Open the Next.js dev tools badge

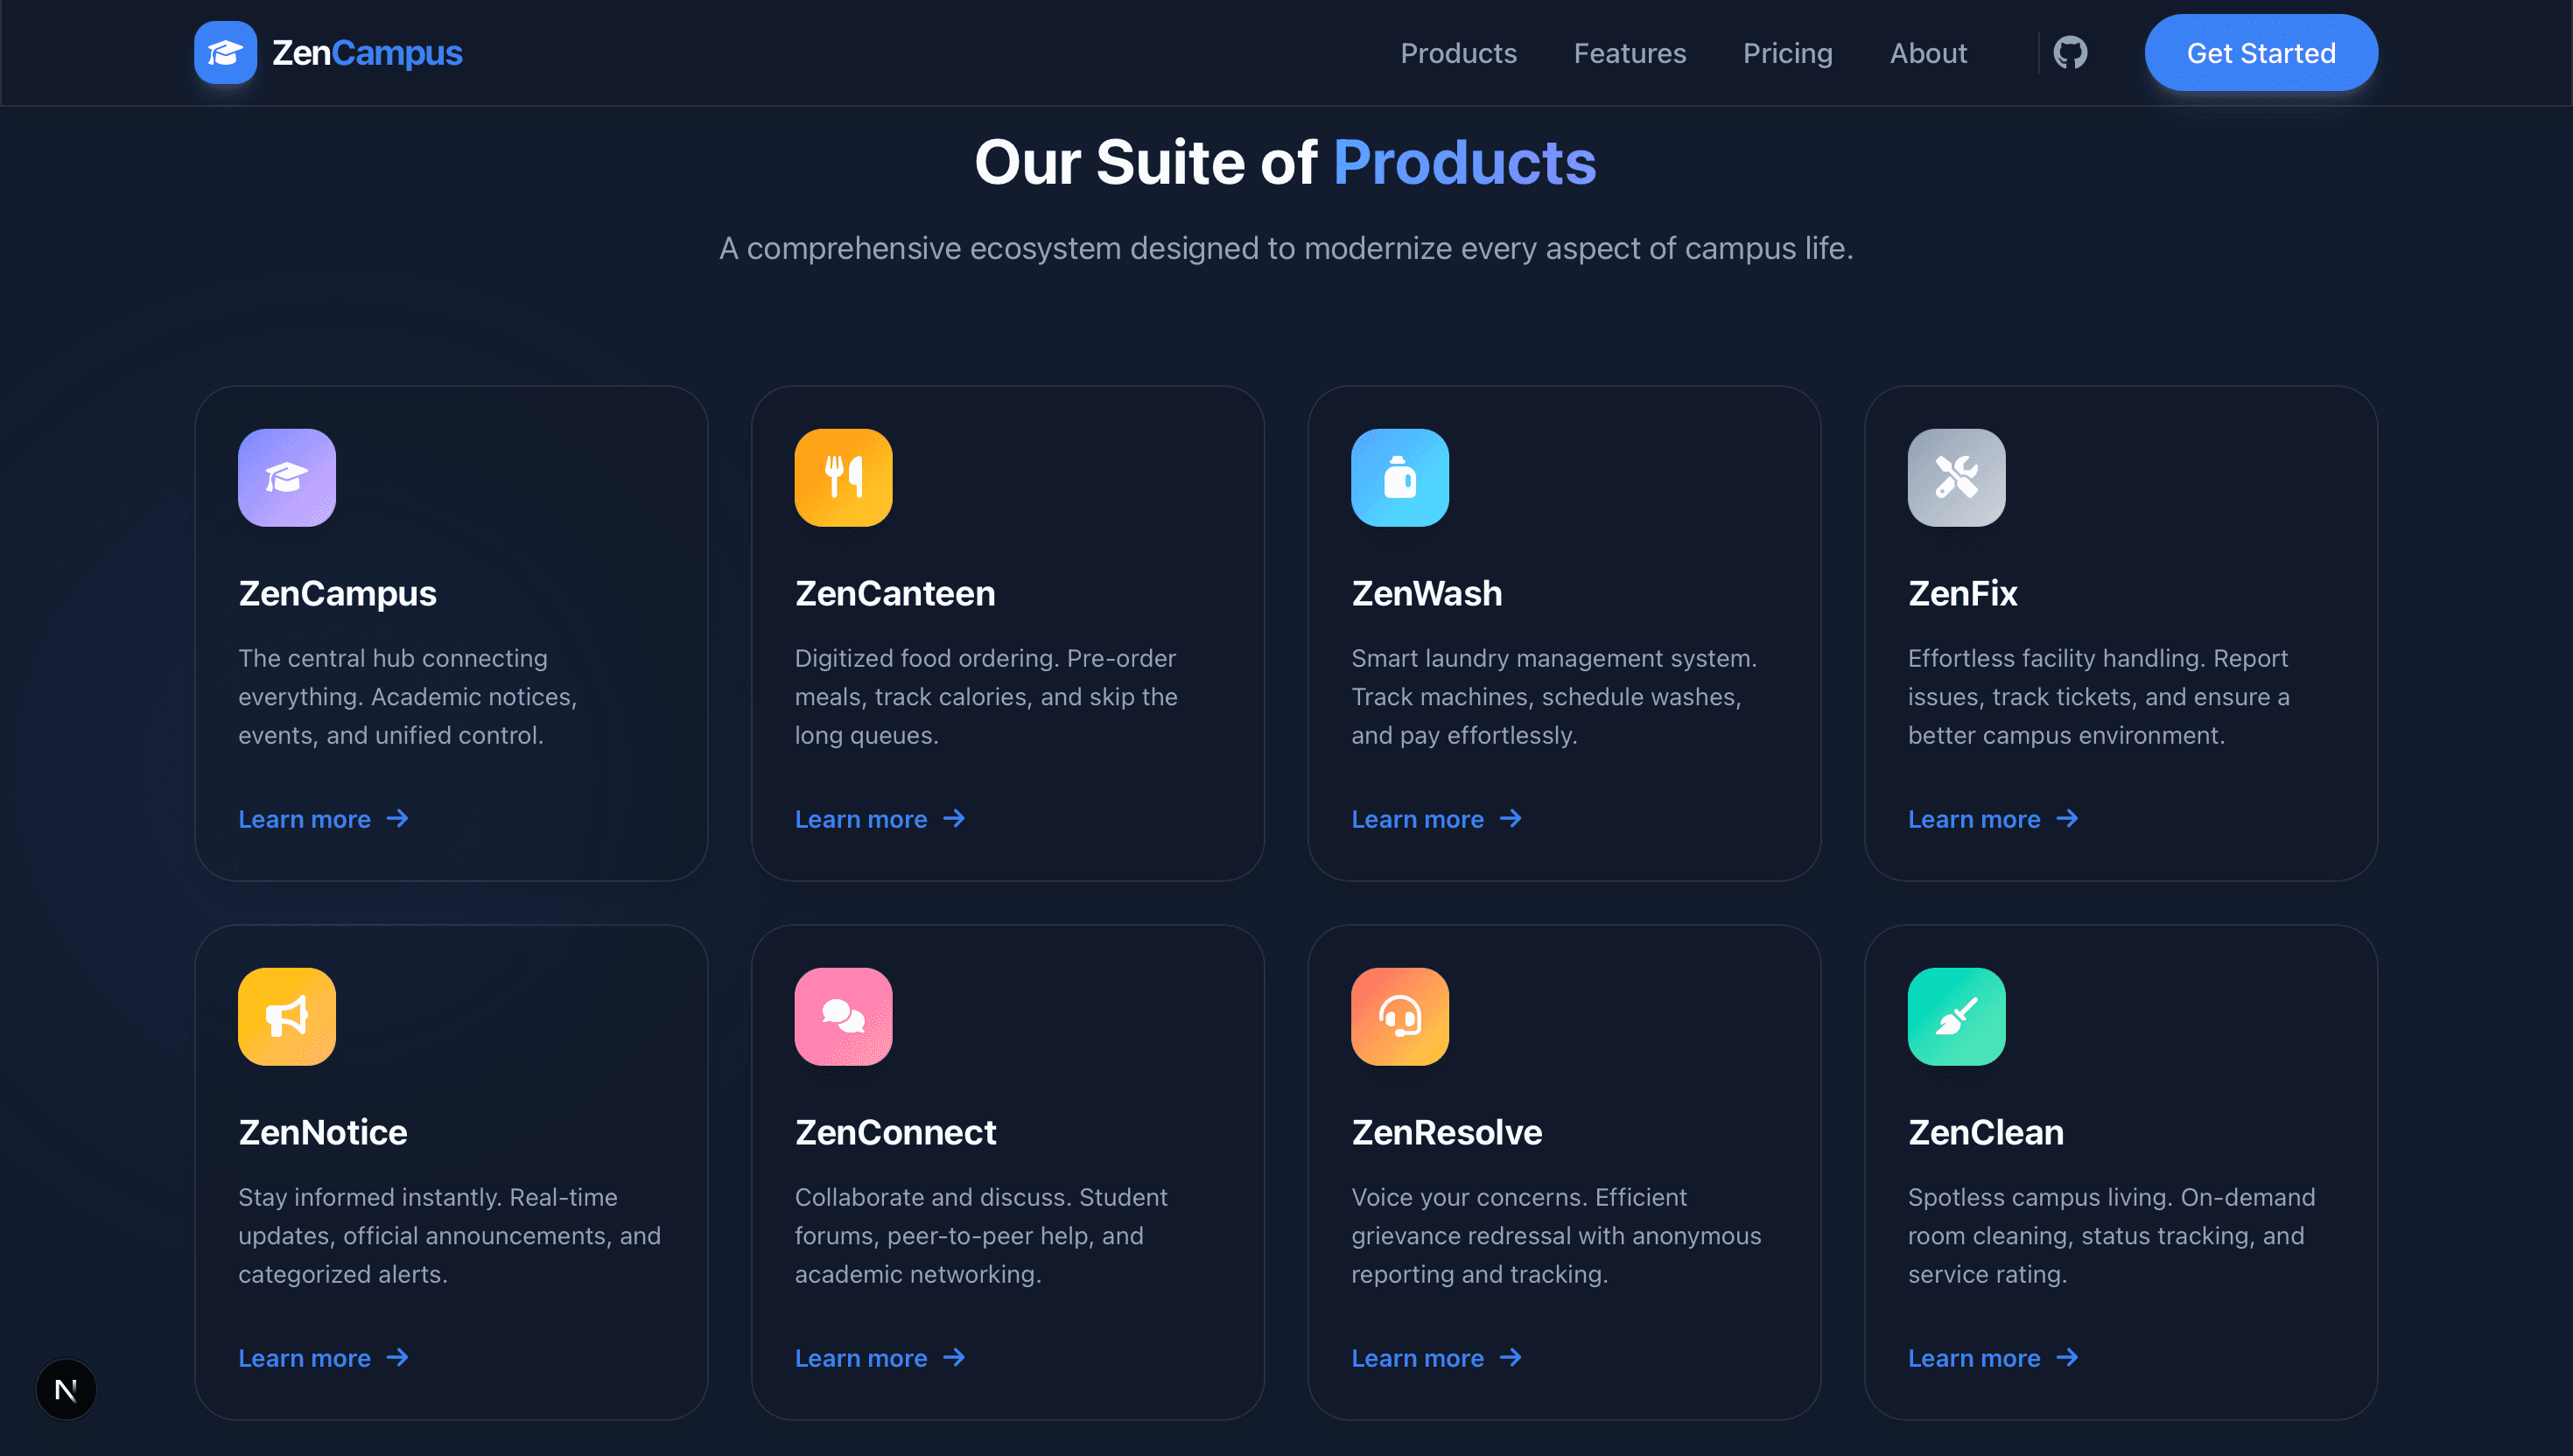pyautogui.click(x=66, y=1389)
